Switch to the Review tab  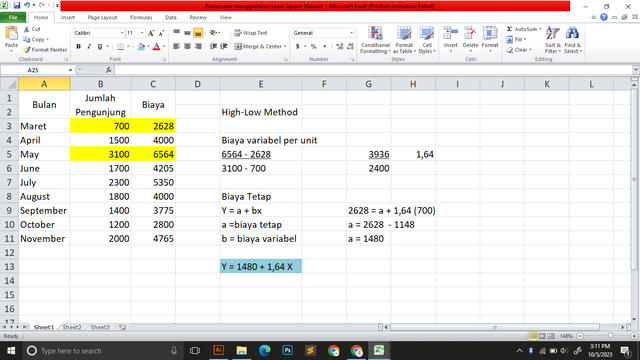198,18
